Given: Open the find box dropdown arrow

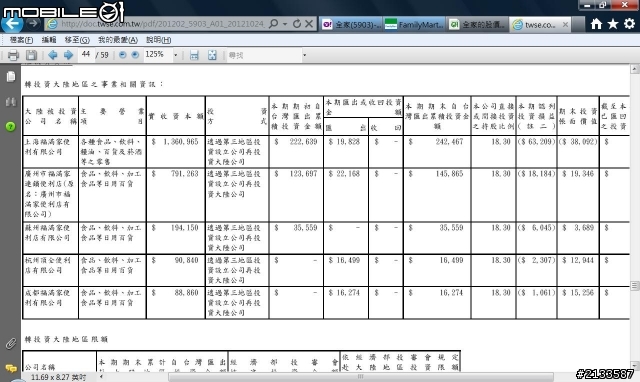Looking at the screenshot, I should (304, 55).
